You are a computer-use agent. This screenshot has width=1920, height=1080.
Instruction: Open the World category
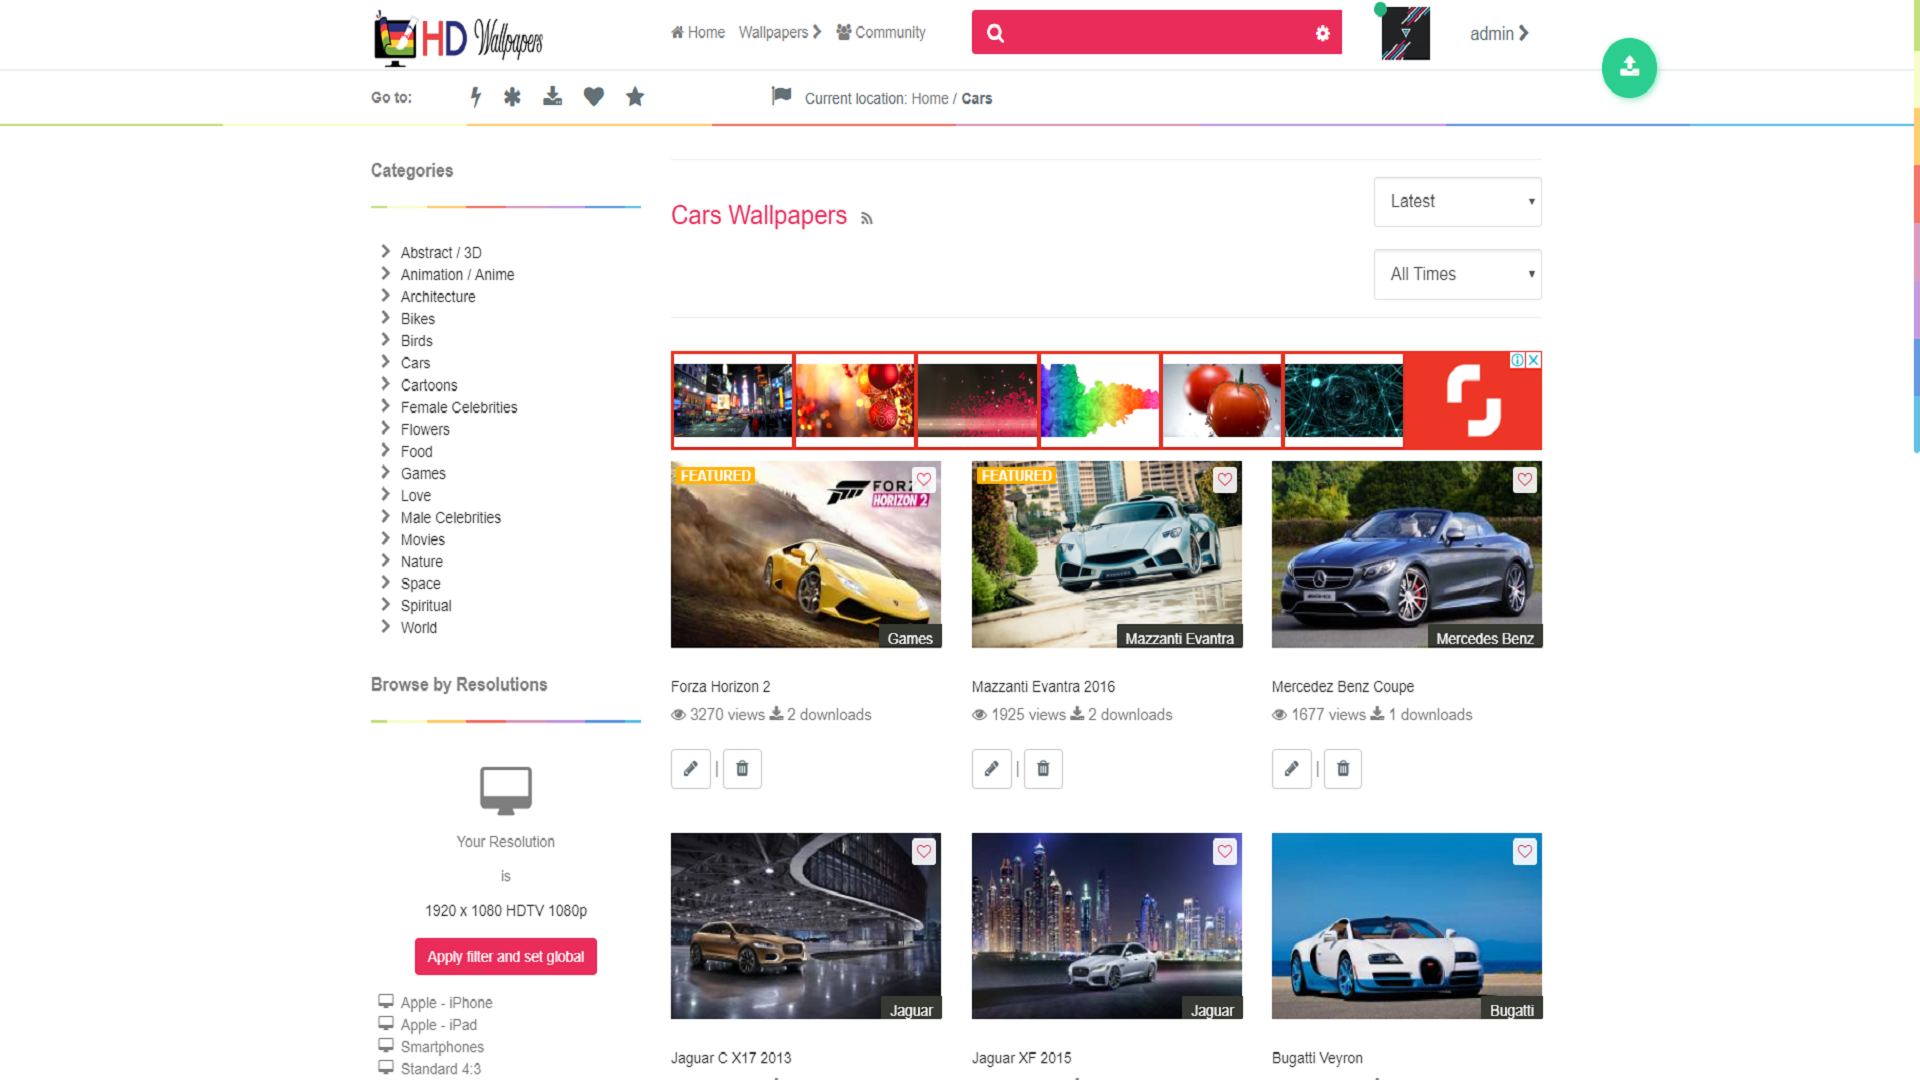tap(418, 627)
